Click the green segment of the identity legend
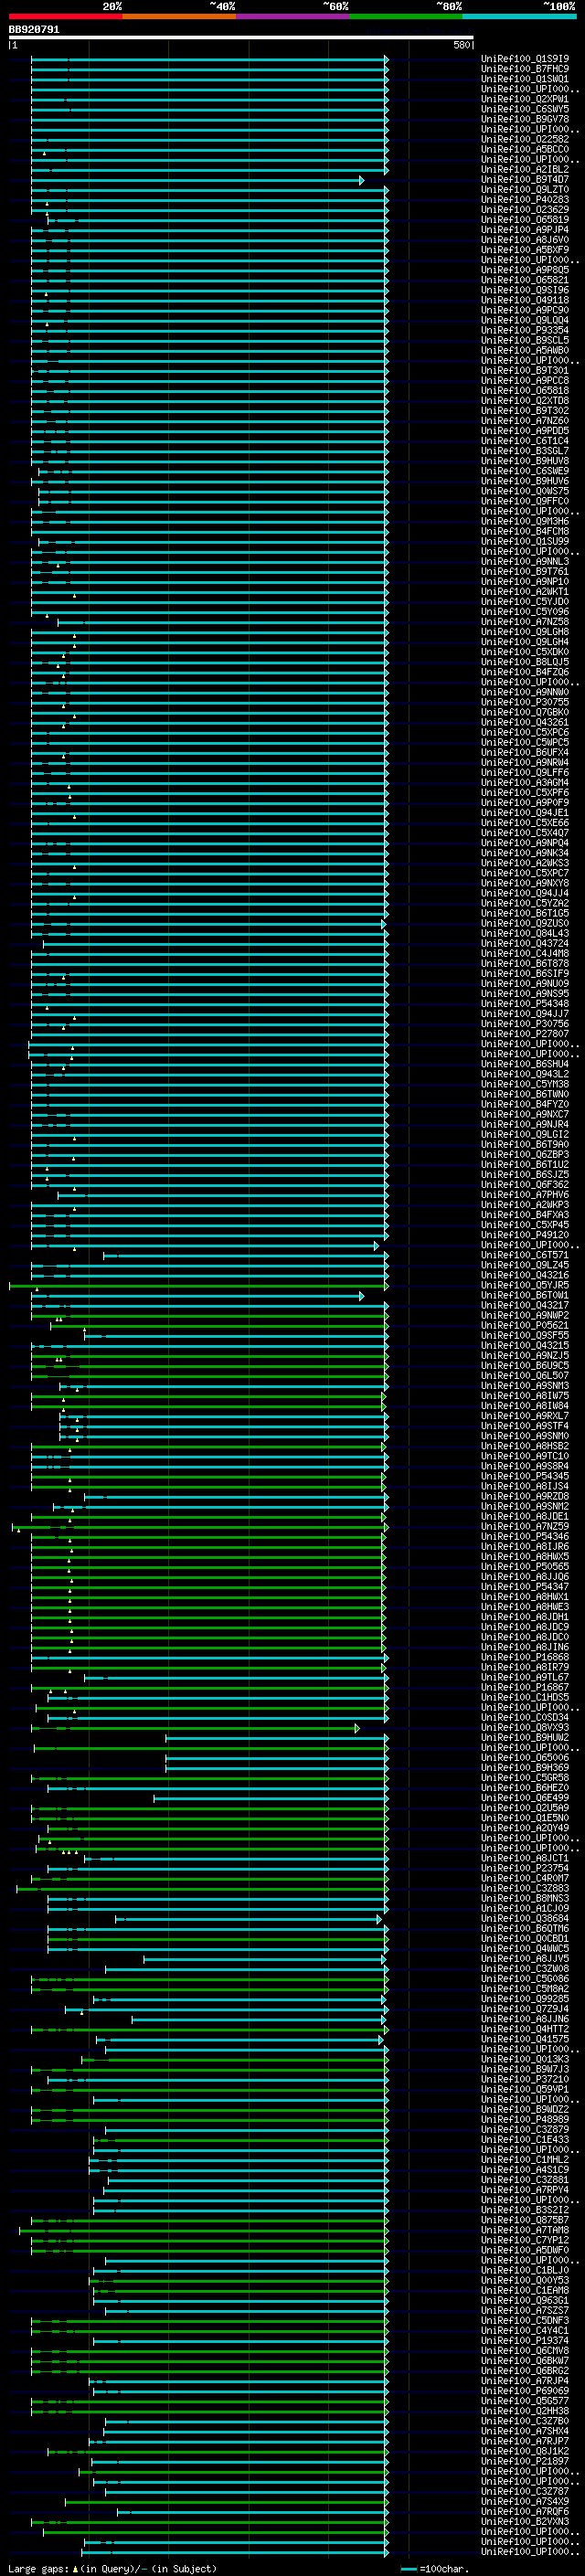This screenshot has width=585, height=2576. pyautogui.click(x=406, y=16)
